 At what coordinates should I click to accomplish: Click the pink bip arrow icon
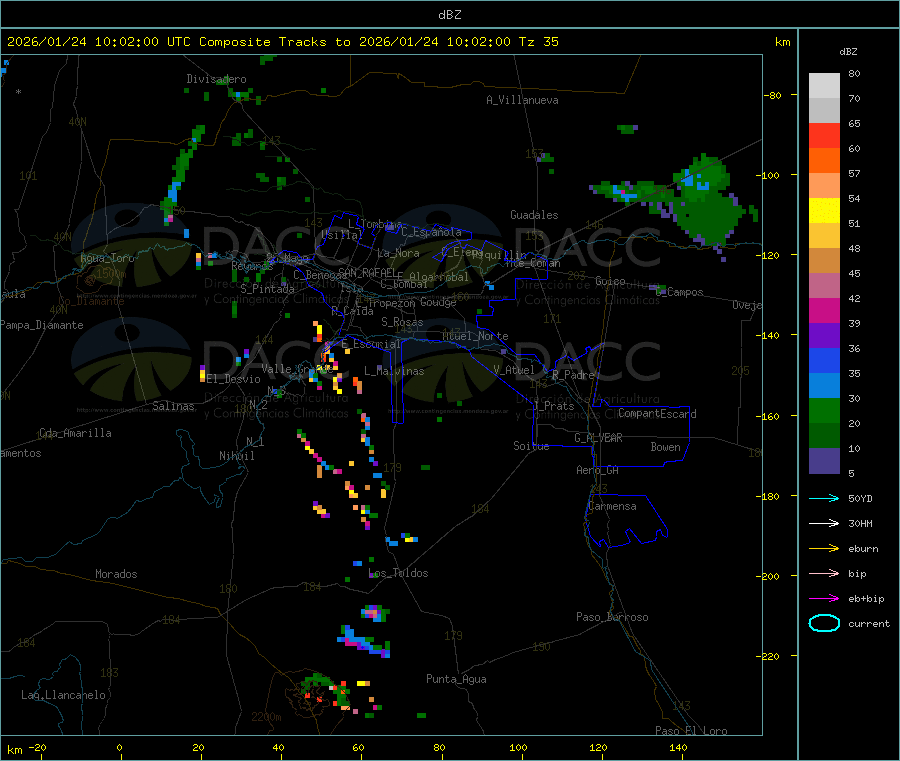click(x=824, y=573)
